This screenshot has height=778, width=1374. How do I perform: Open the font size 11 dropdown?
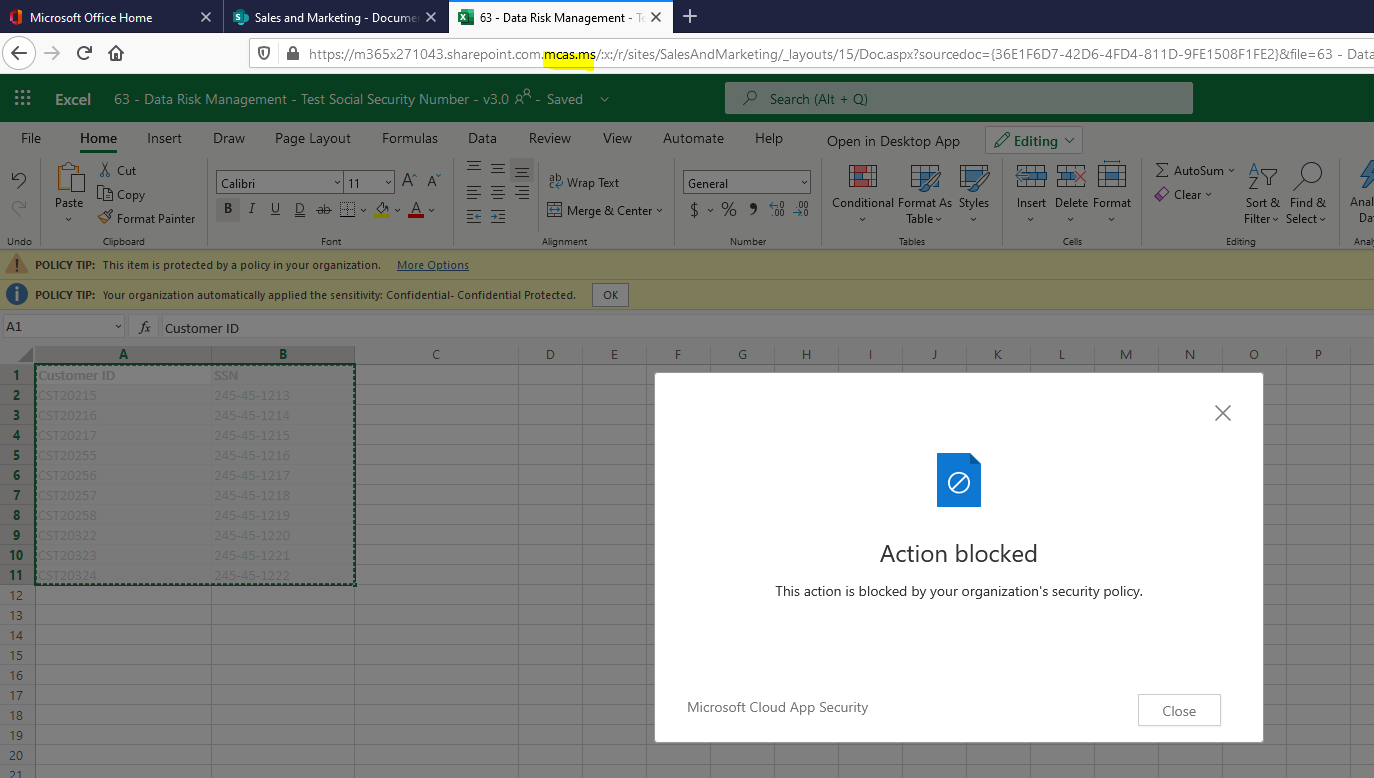pos(388,183)
